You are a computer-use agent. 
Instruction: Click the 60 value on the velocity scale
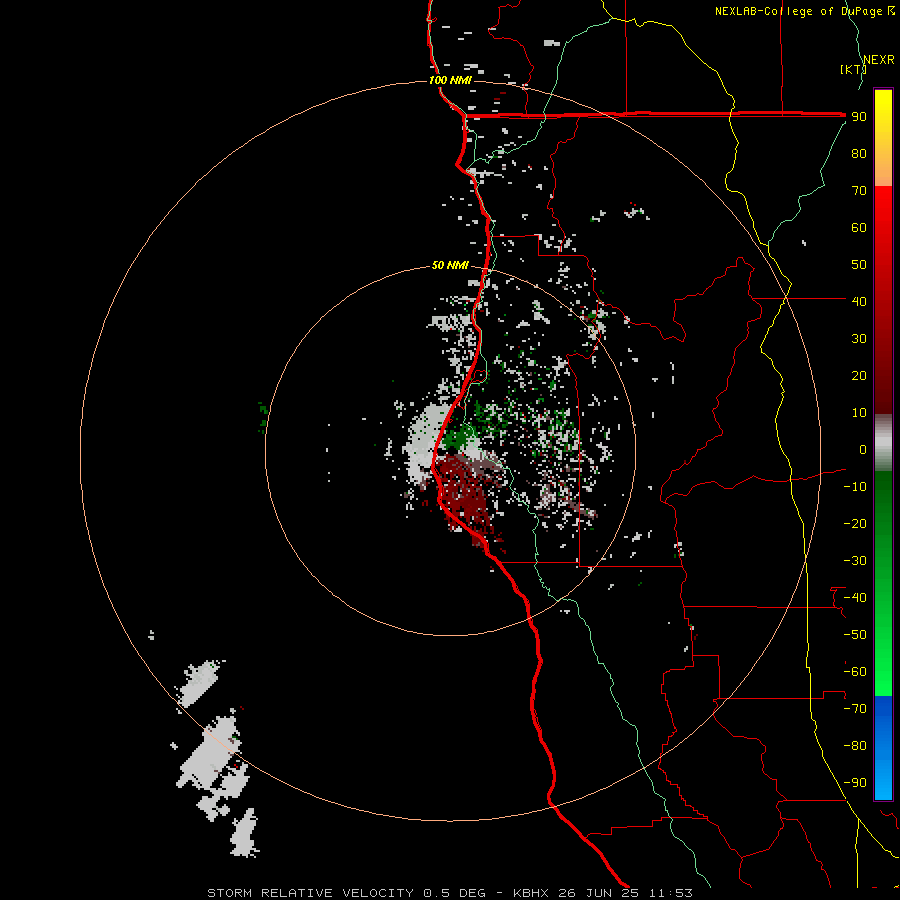point(859,227)
